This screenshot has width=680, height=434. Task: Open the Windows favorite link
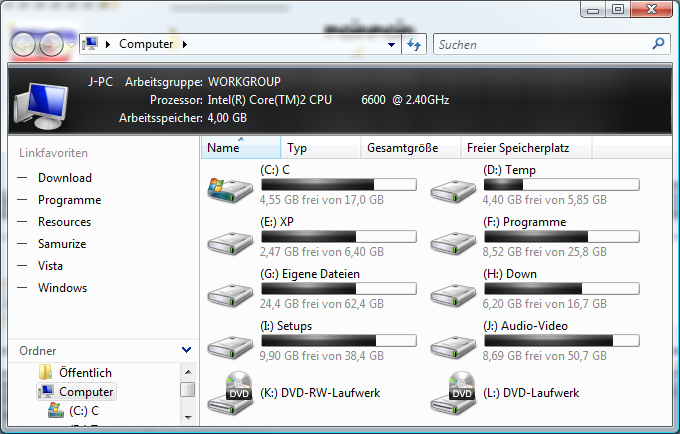62,288
